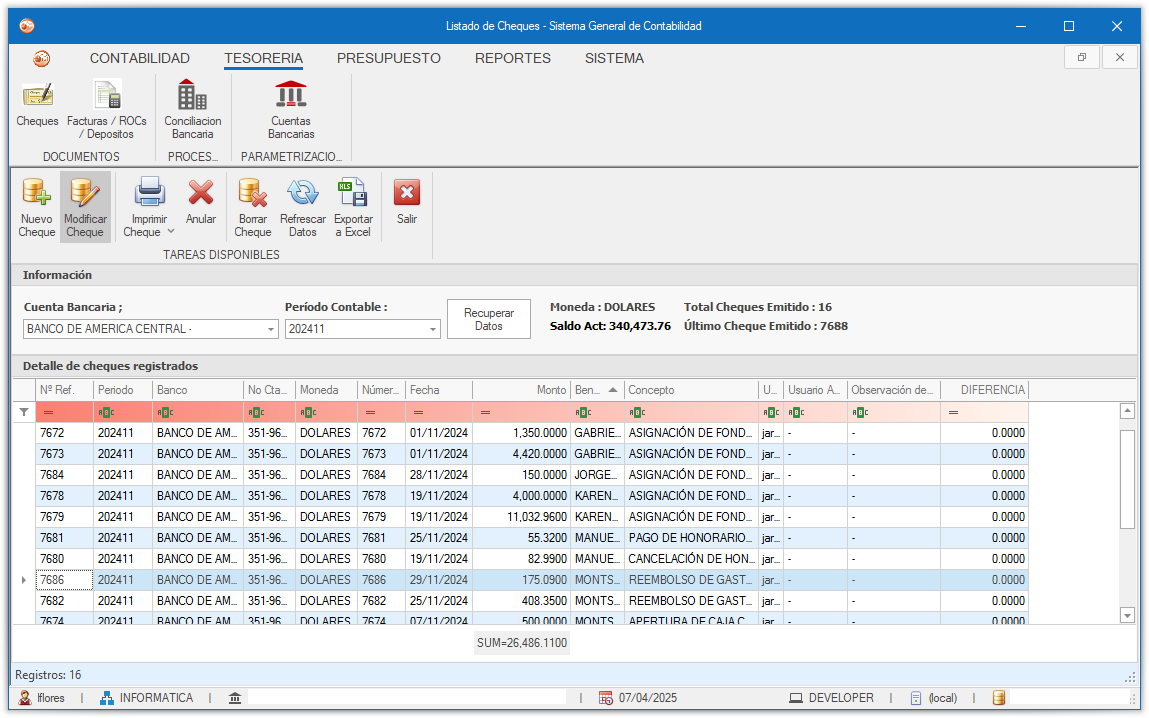Open DIFERENCIA column filter operator
Image resolution: width=1149 pixels, height=718 pixels.
pyautogui.click(x=953, y=412)
